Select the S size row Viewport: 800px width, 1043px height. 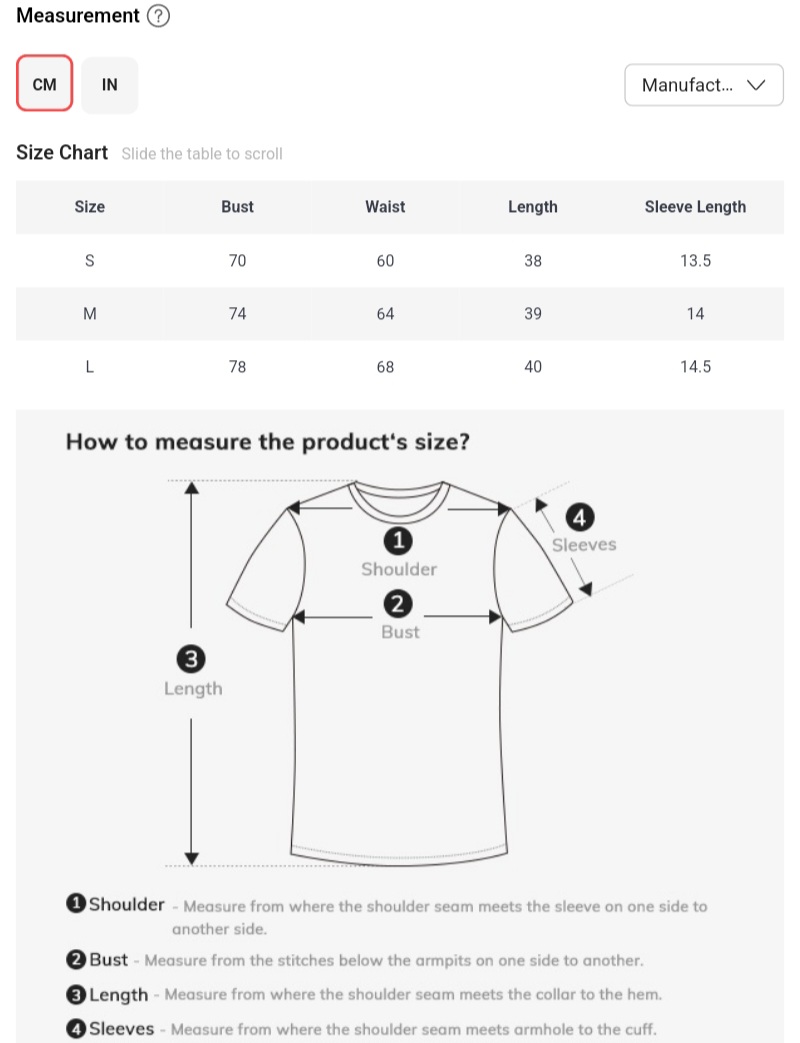pos(90,261)
